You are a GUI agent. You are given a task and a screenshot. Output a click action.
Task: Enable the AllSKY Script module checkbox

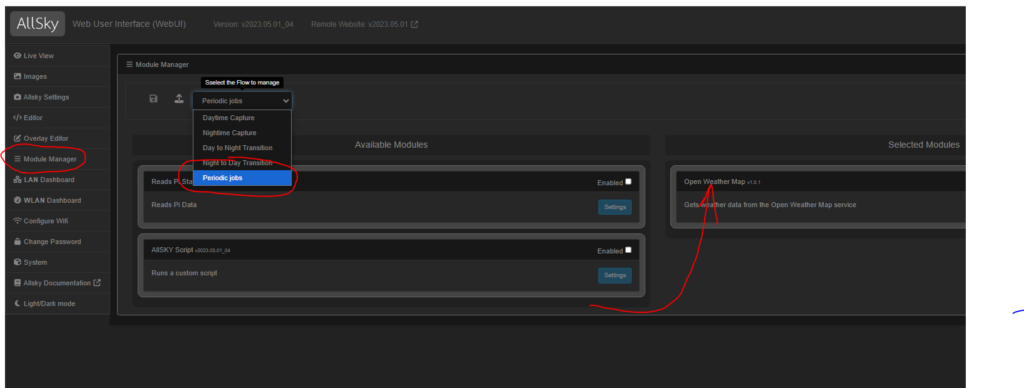(628, 250)
